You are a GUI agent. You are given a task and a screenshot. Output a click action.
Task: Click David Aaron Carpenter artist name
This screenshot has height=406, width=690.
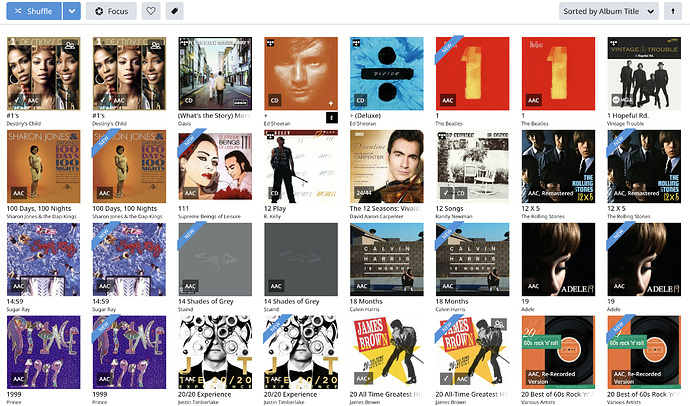point(376,216)
